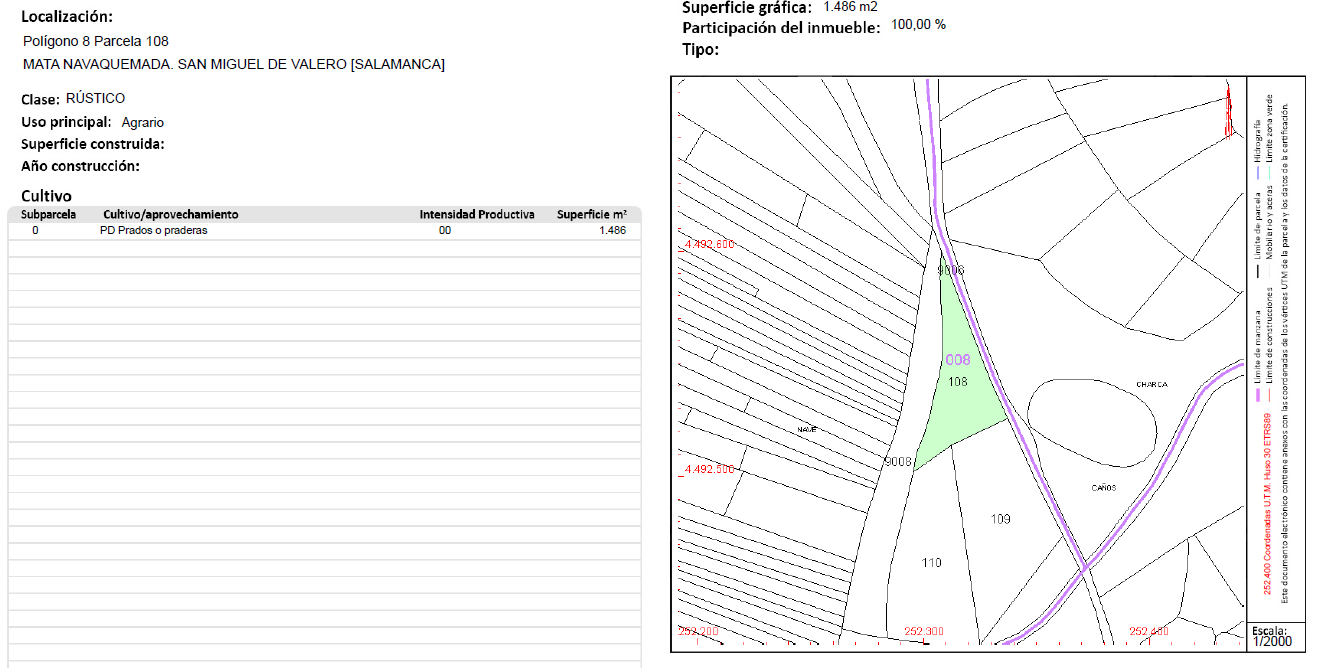The width and height of the screenshot is (1324, 668).
Task: Click the Superficie m² column header
Action: (592, 215)
